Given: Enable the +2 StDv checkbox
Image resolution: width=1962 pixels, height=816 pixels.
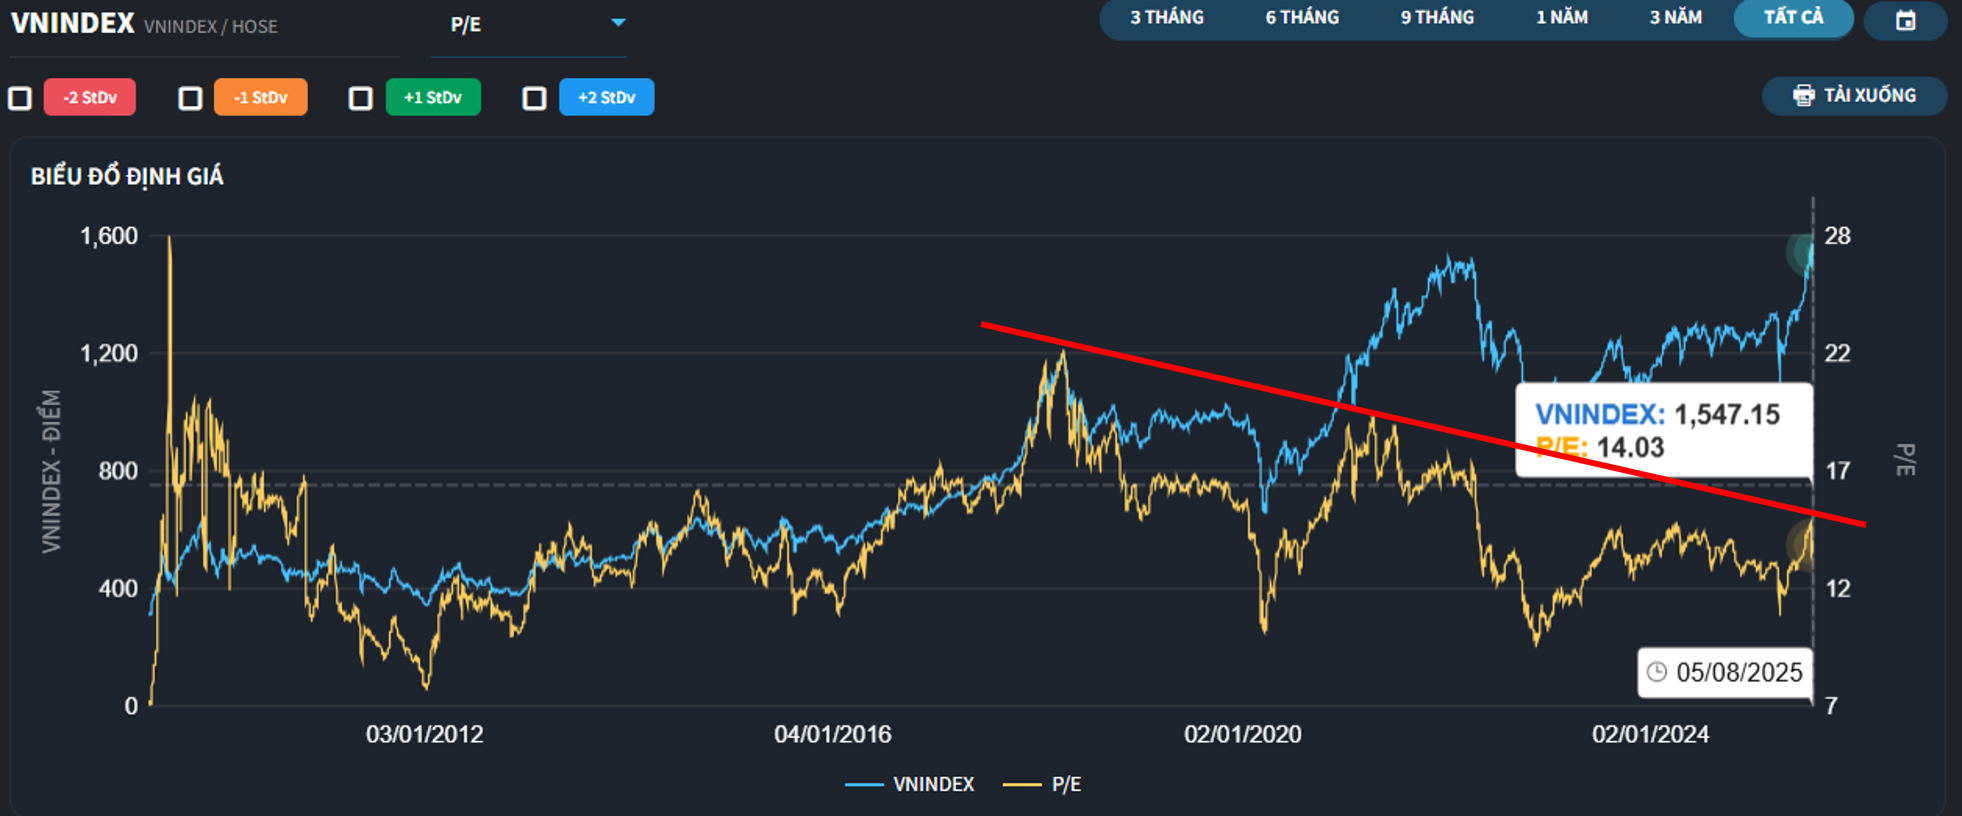Looking at the screenshot, I should [535, 98].
